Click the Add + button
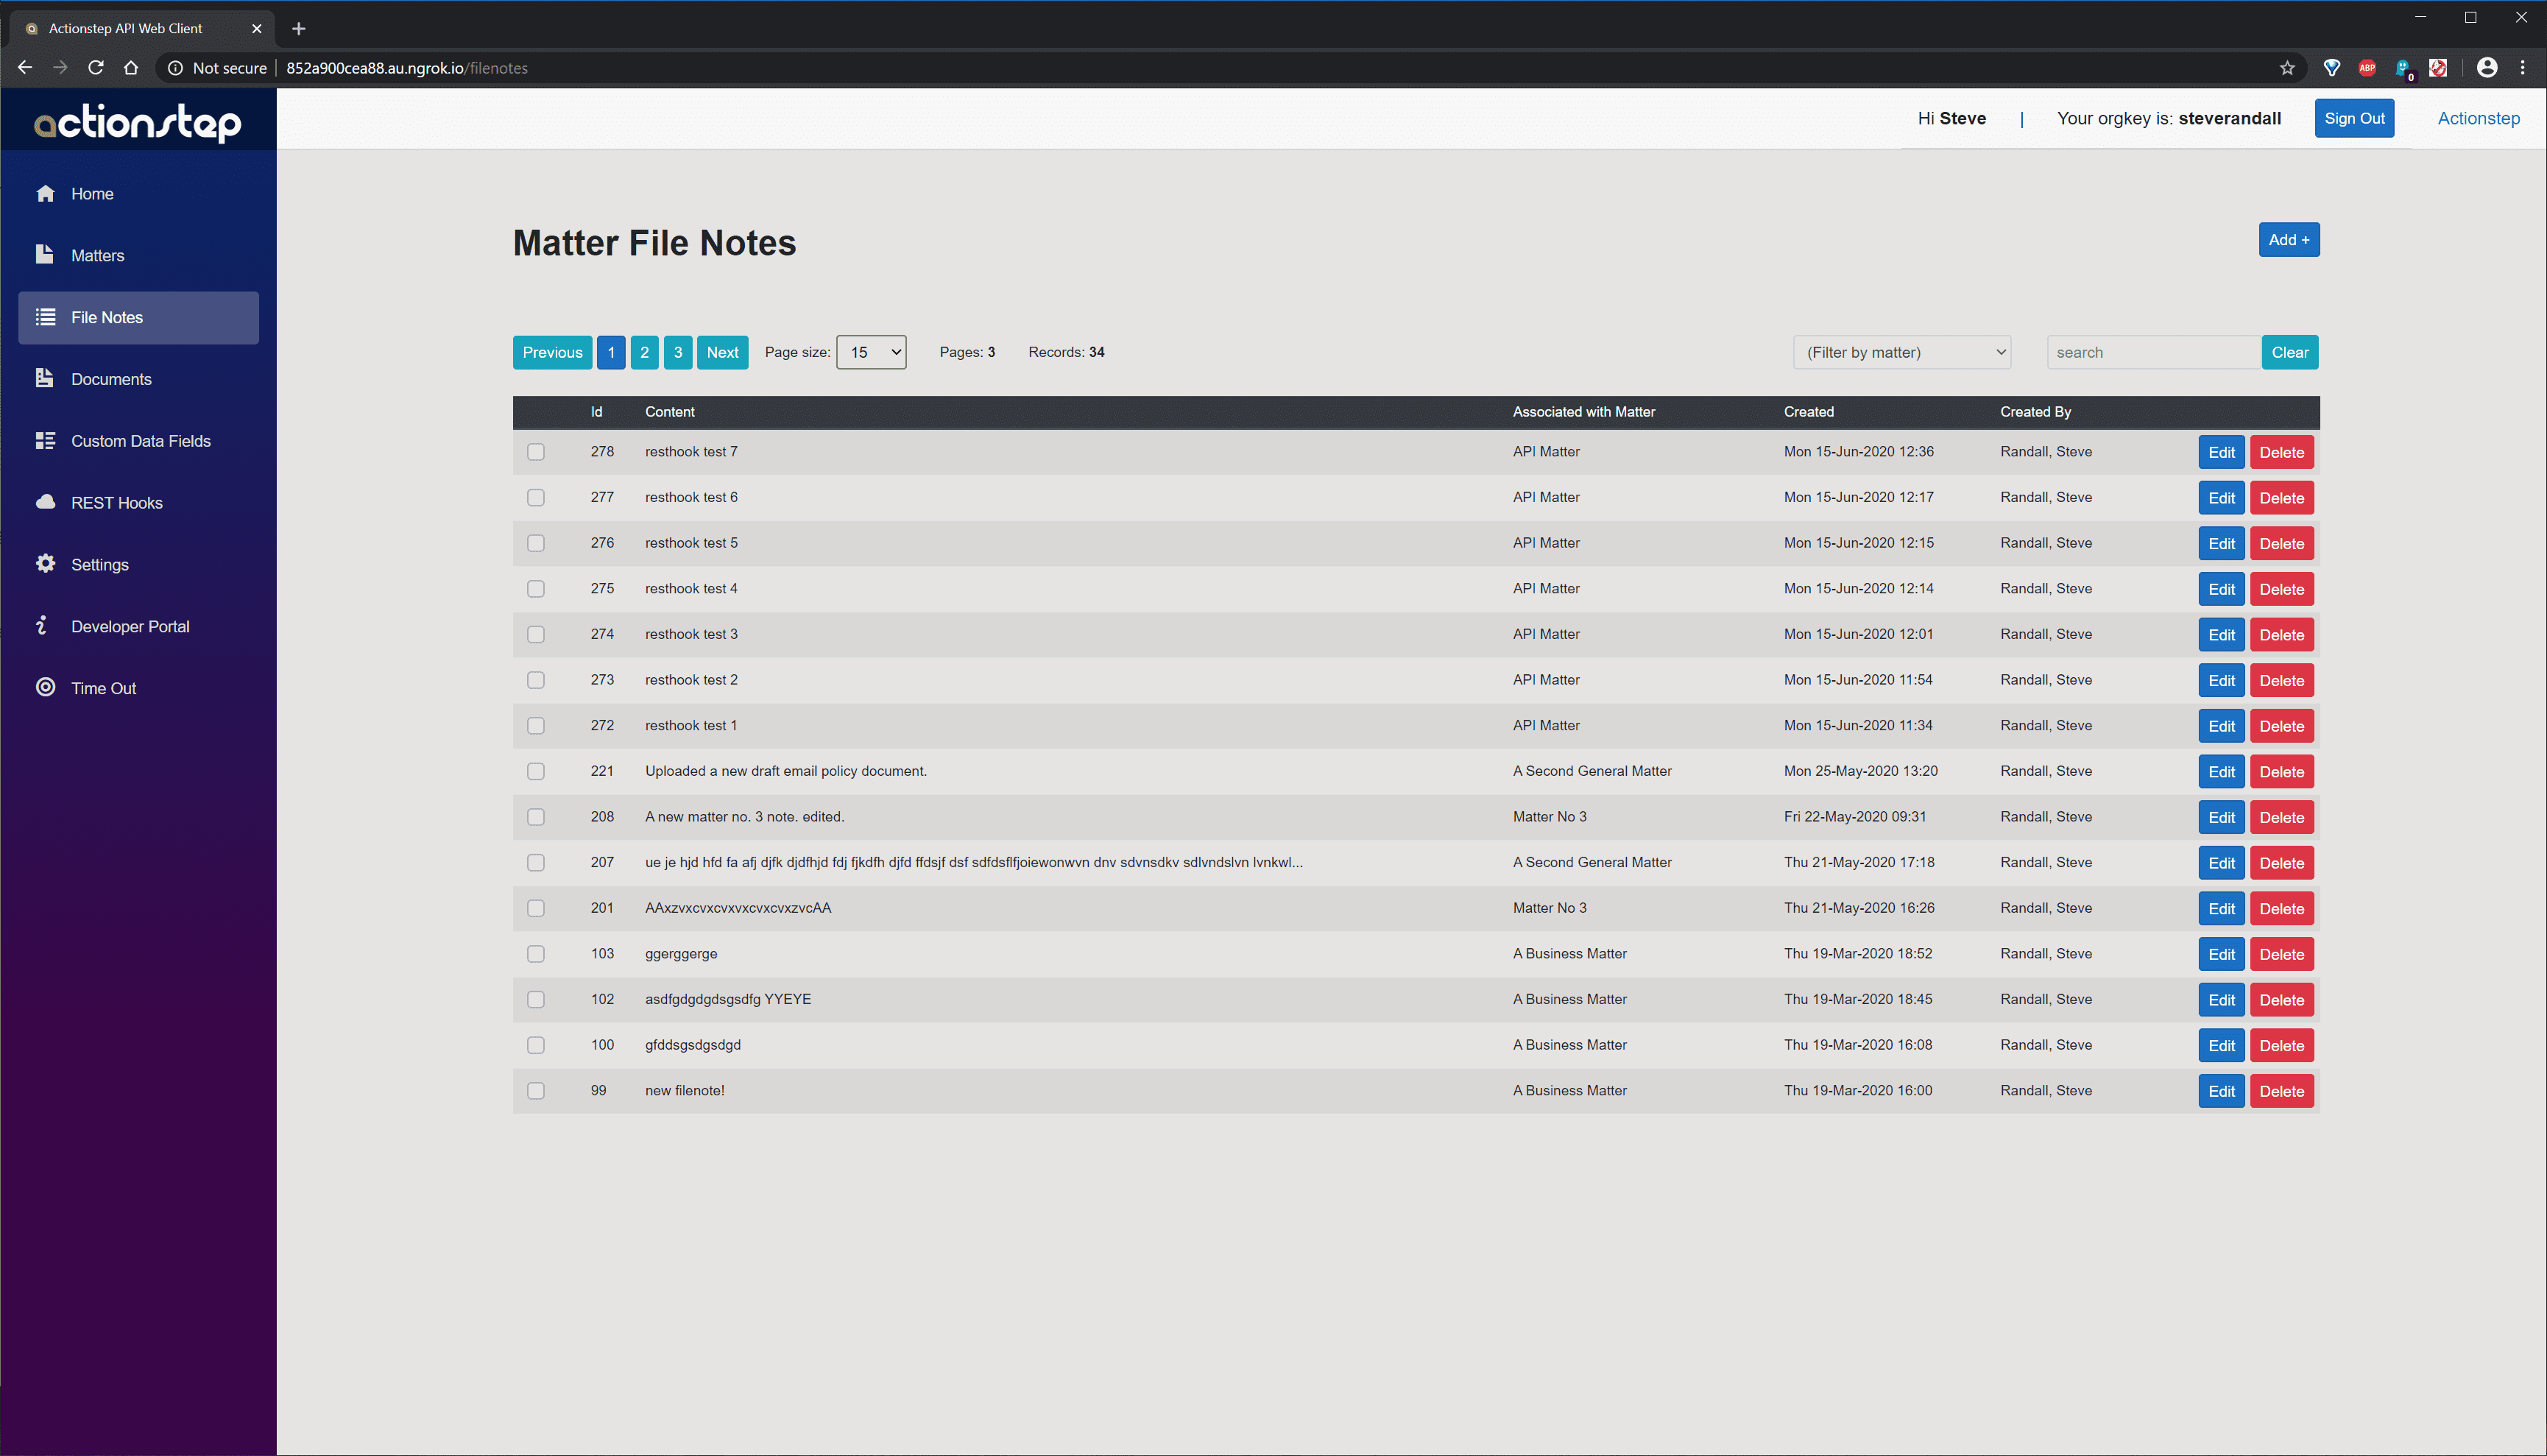 tap(2289, 239)
